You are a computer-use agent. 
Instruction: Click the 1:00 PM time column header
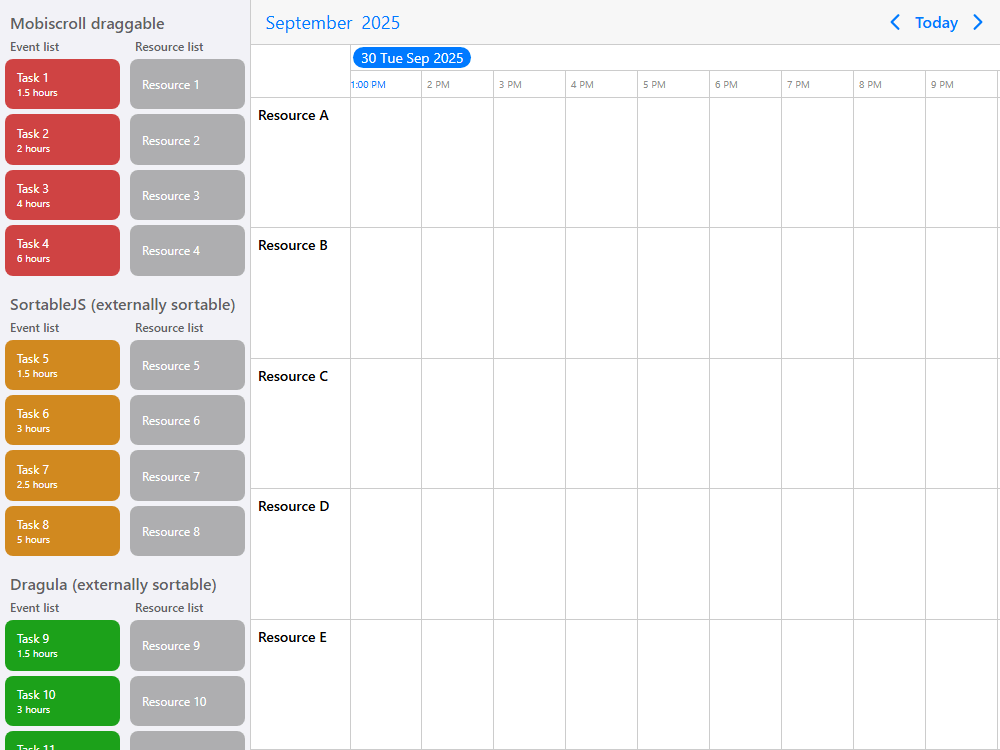pyautogui.click(x=368, y=85)
